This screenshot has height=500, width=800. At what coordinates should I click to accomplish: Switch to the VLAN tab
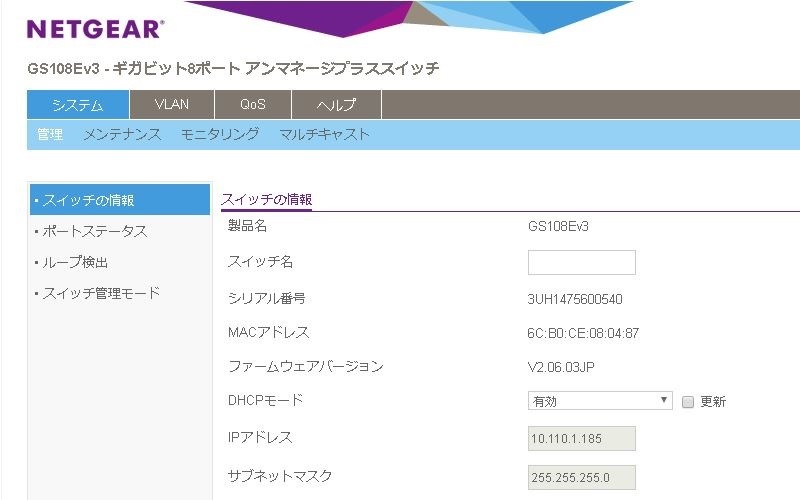[172, 105]
